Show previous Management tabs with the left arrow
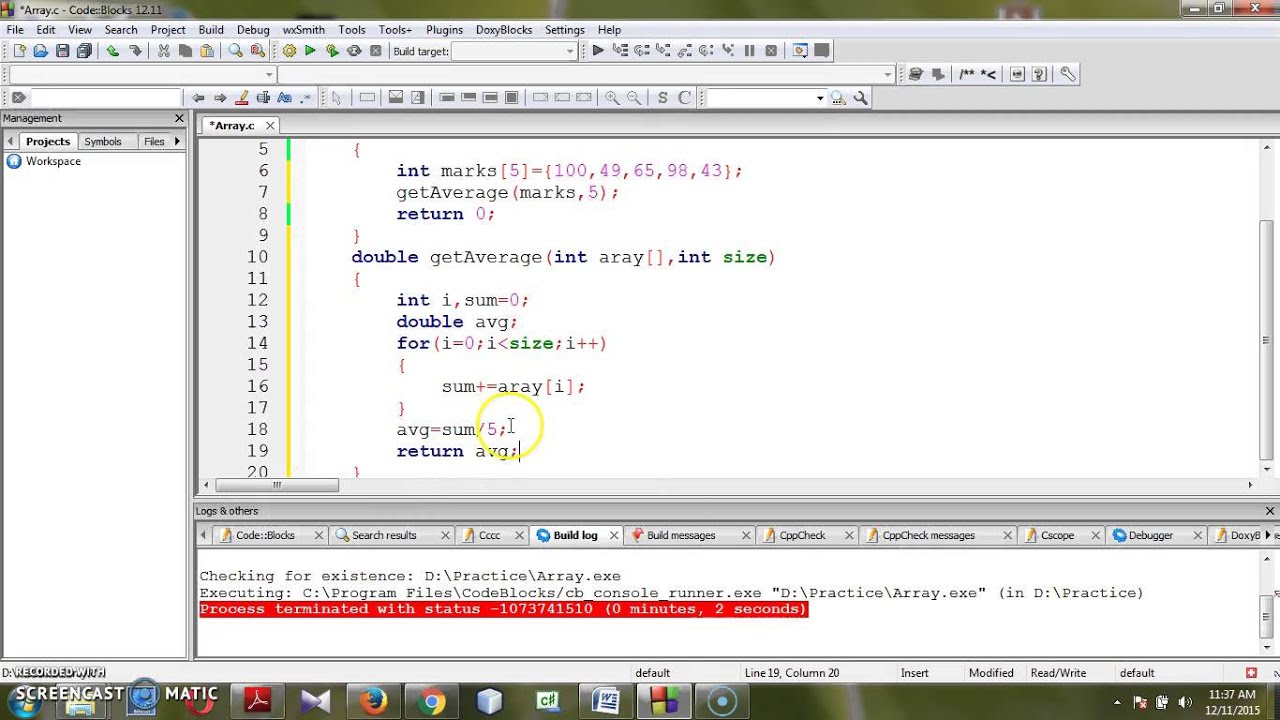 pyautogui.click(x=12, y=142)
